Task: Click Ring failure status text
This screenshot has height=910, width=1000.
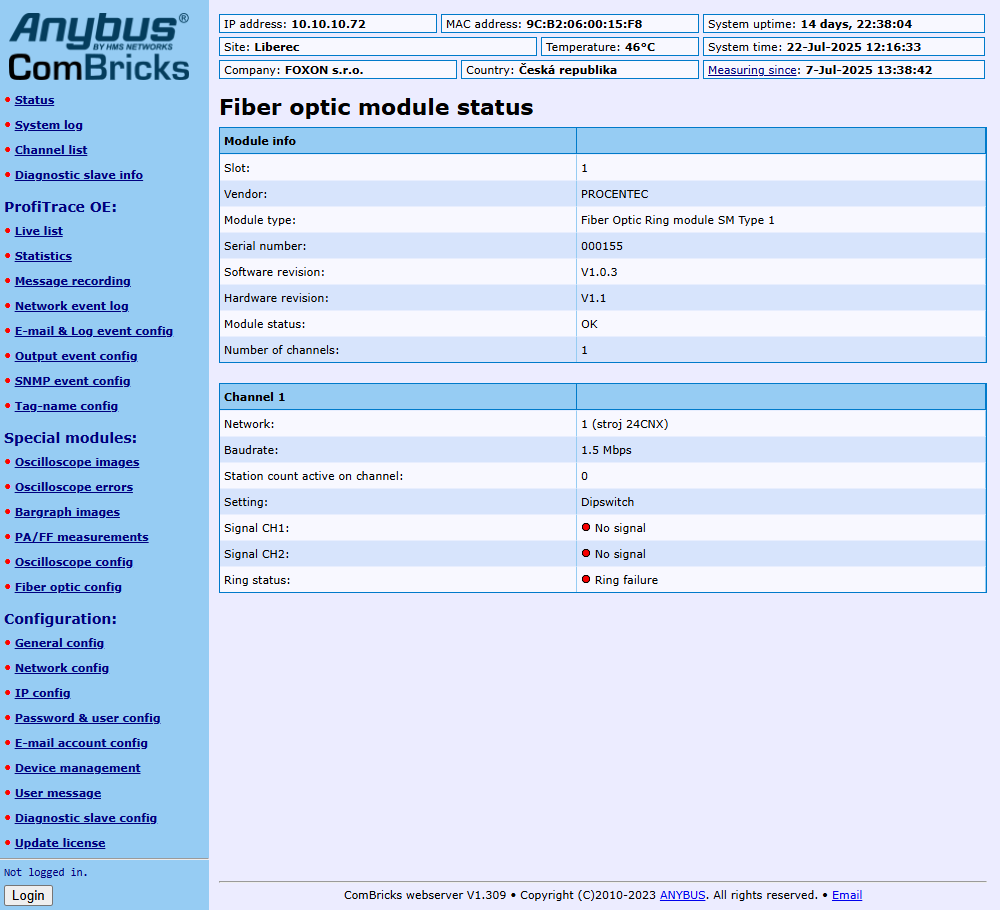Action: pos(626,580)
